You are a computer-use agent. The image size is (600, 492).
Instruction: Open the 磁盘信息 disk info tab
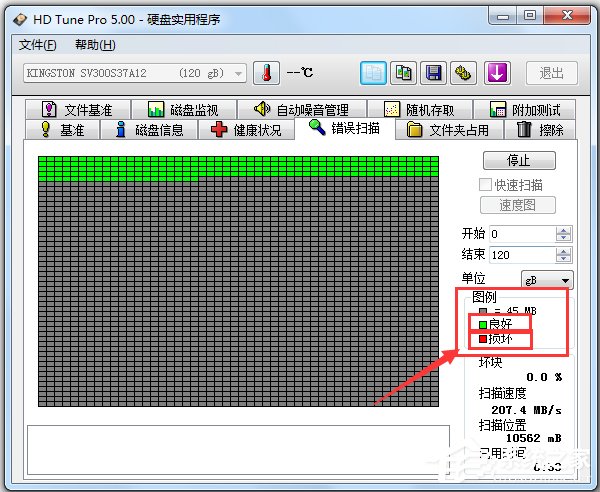click(153, 130)
